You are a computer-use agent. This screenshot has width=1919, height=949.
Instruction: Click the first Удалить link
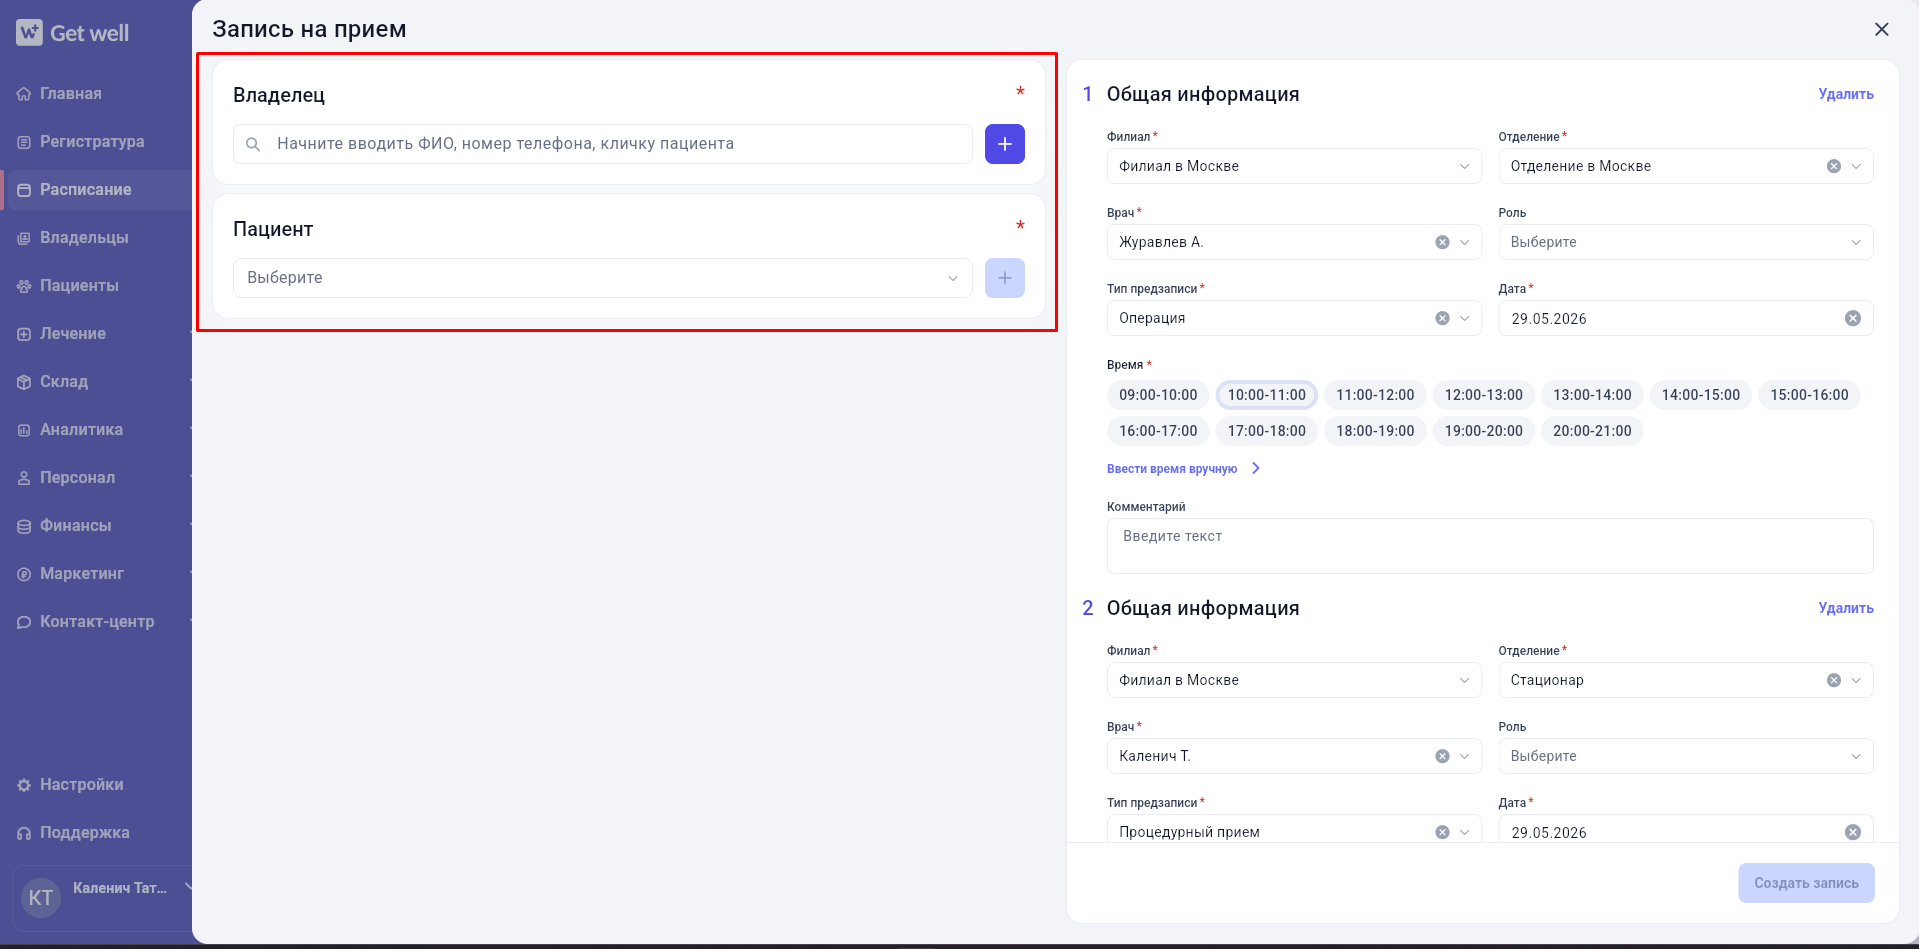coord(1845,94)
